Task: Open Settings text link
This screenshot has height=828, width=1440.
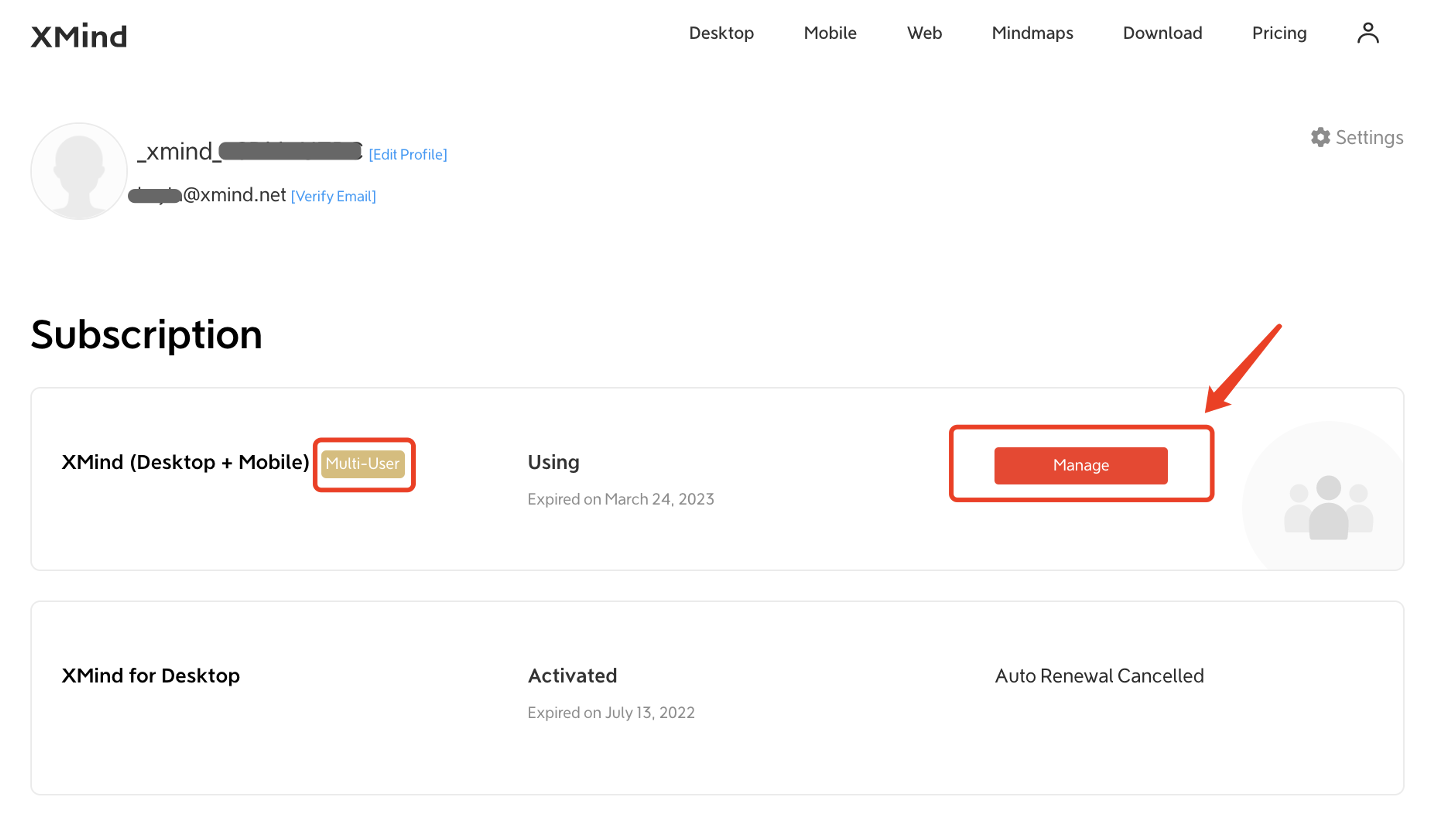Action: click(1369, 137)
